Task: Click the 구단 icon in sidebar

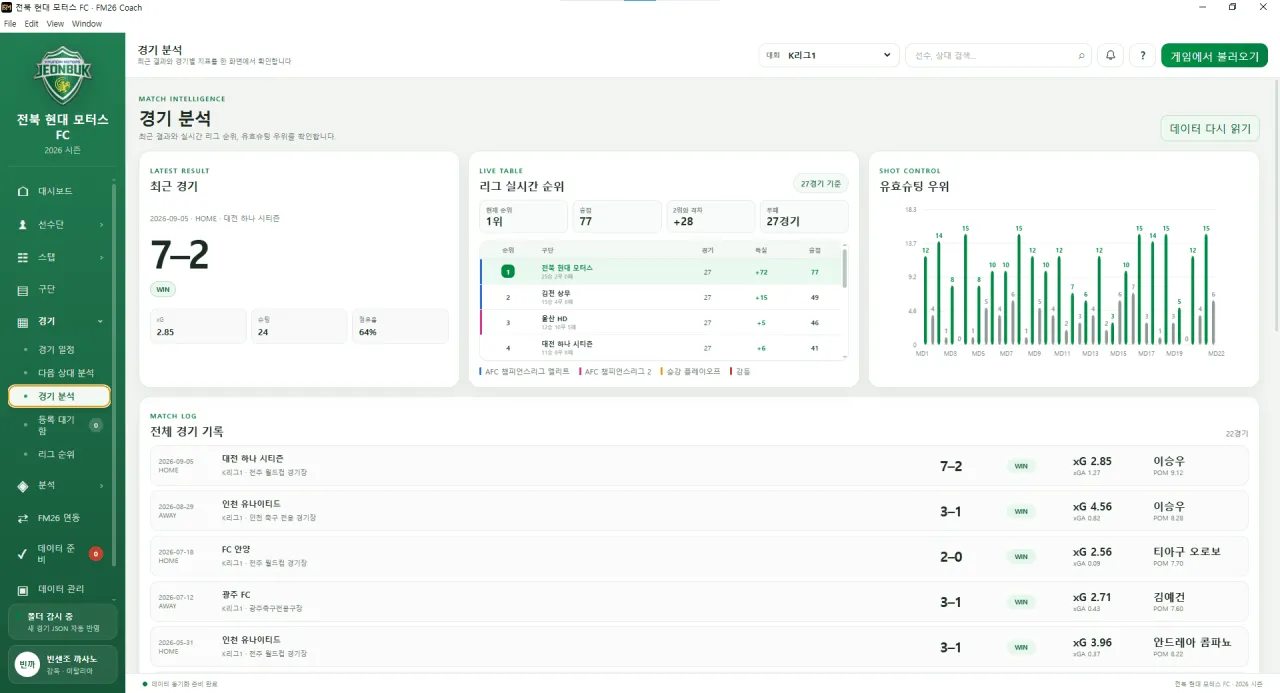Action: coord(23,290)
